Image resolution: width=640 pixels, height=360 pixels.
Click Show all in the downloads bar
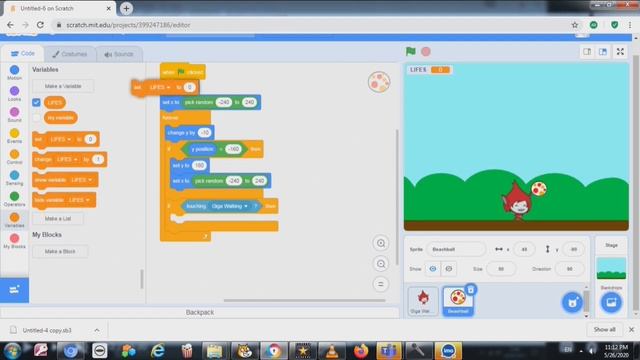(x=604, y=329)
